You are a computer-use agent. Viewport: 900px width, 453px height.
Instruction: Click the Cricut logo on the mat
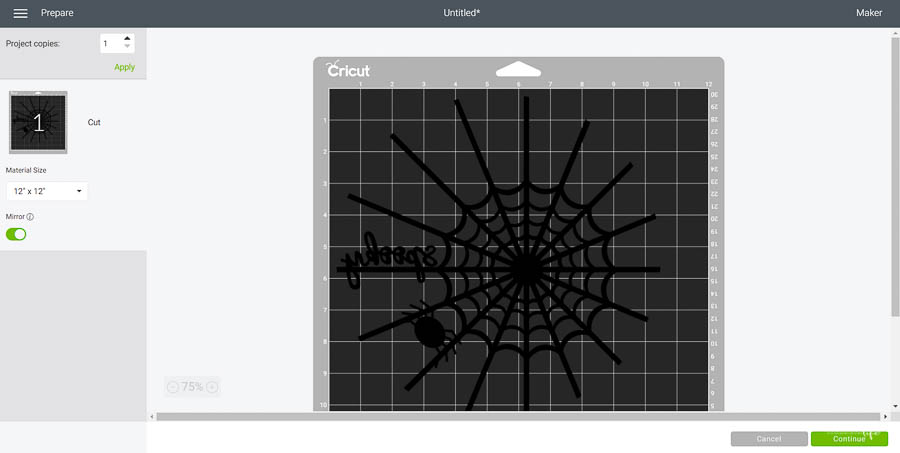[x=348, y=71]
